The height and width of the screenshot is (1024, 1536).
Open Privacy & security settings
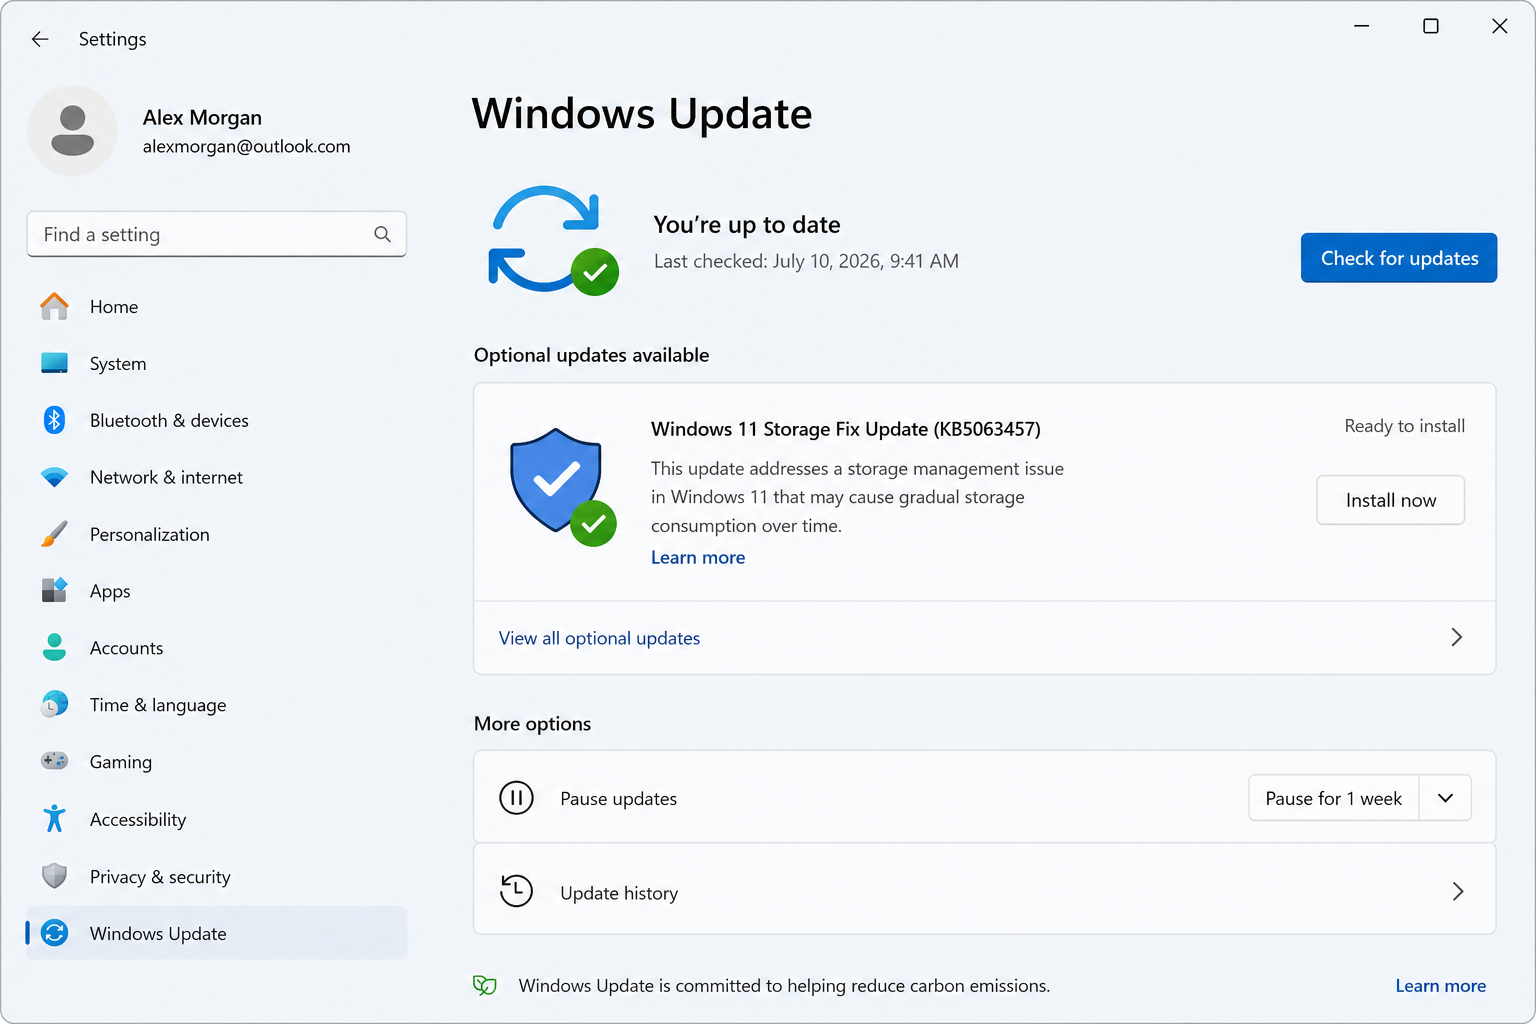(x=216, y=876)
